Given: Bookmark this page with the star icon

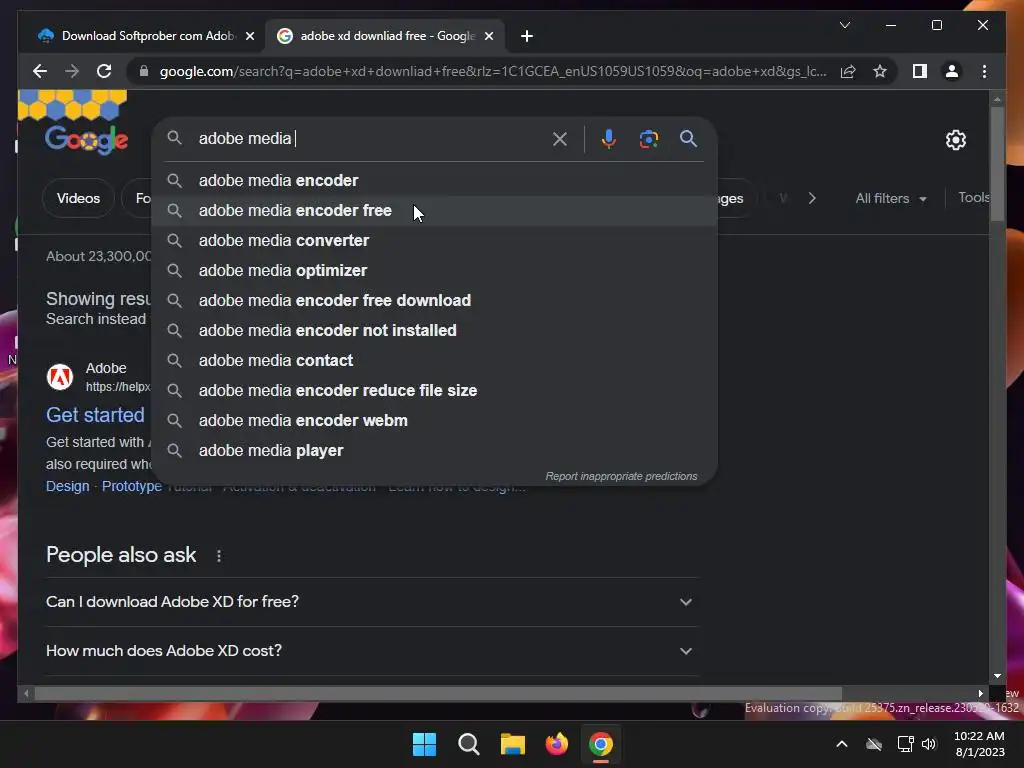Looking at the screenshot, I should [x=880, y=71].
